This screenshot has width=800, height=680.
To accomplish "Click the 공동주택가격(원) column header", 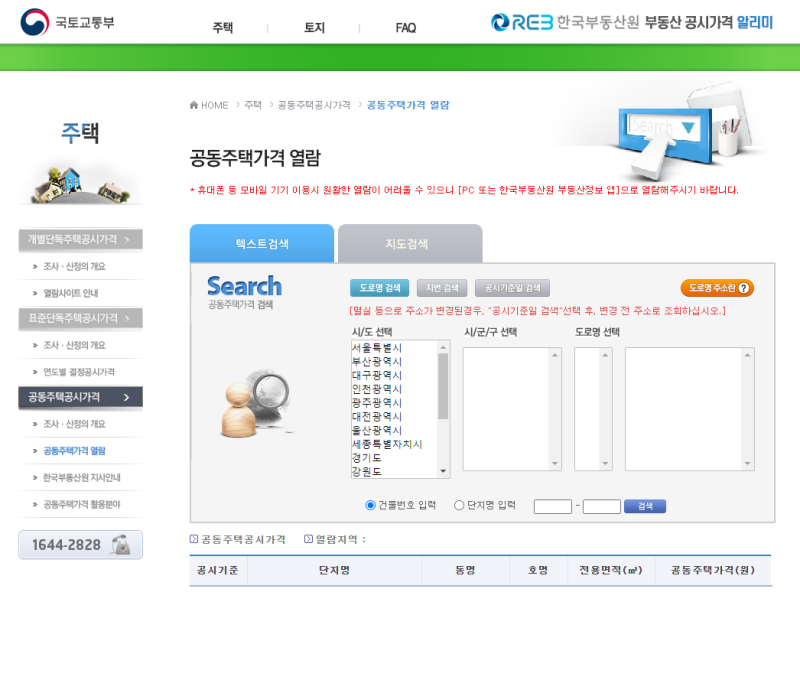I will pos(713,570).
